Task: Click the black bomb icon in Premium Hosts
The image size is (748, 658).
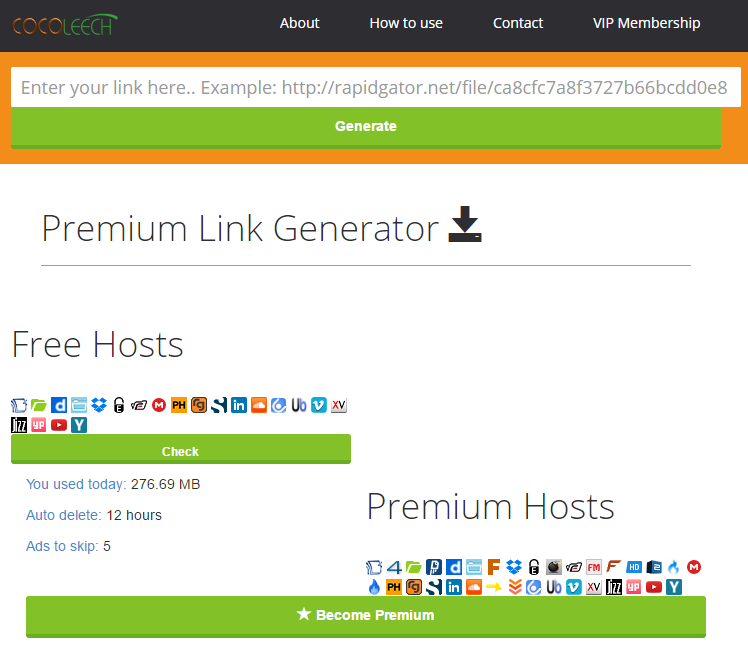Action: pos(554,567)
